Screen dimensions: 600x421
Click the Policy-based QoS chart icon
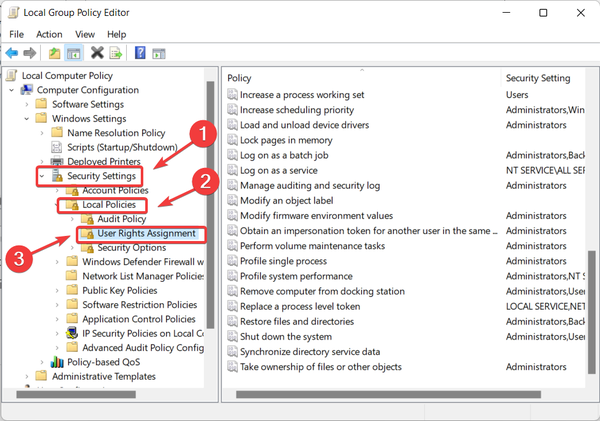(57, 362)
